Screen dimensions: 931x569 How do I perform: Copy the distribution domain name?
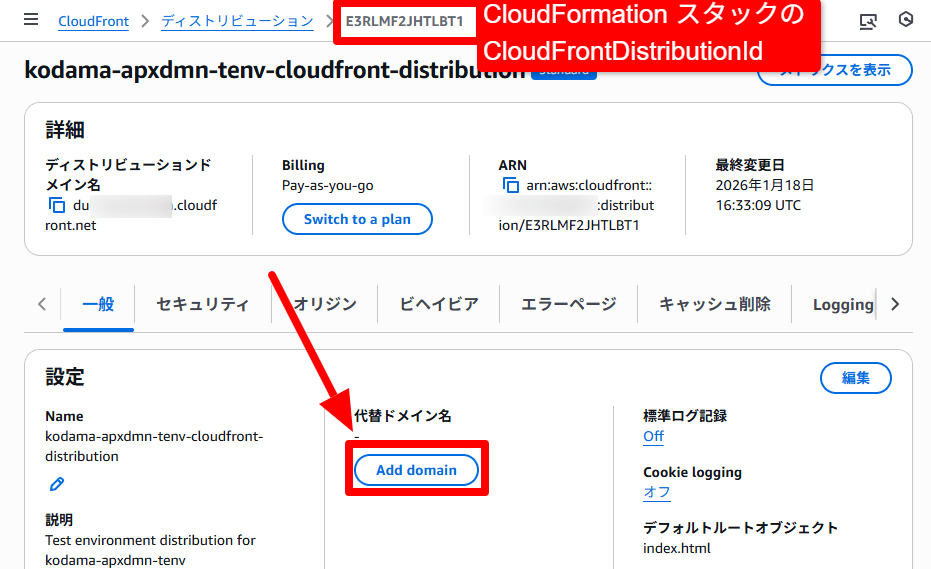[56, 206]
